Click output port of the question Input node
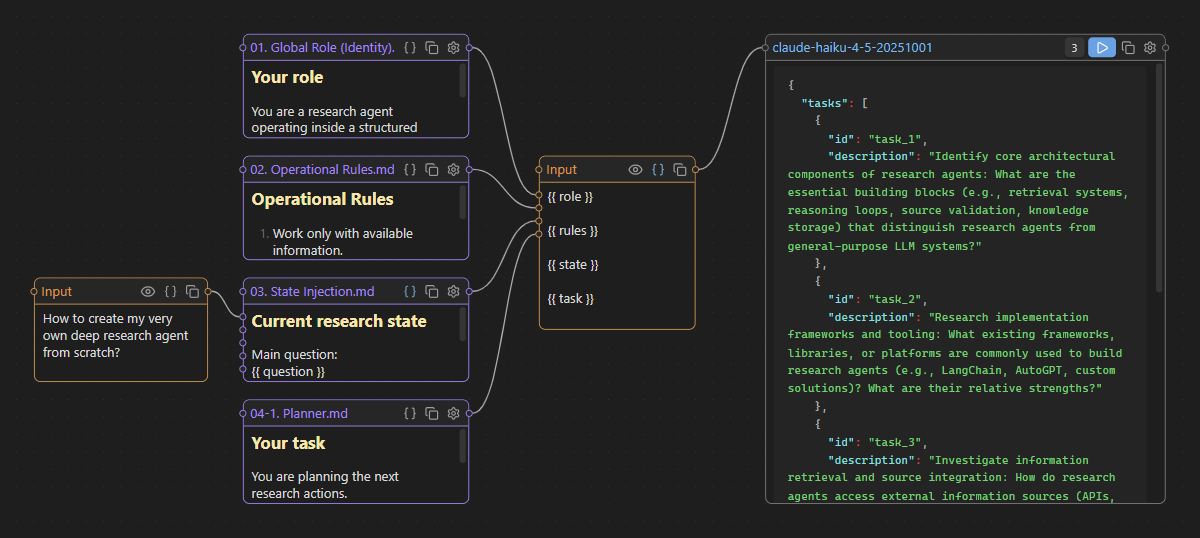Screen dimensions: 1200x538 click(x=208, y=291)
